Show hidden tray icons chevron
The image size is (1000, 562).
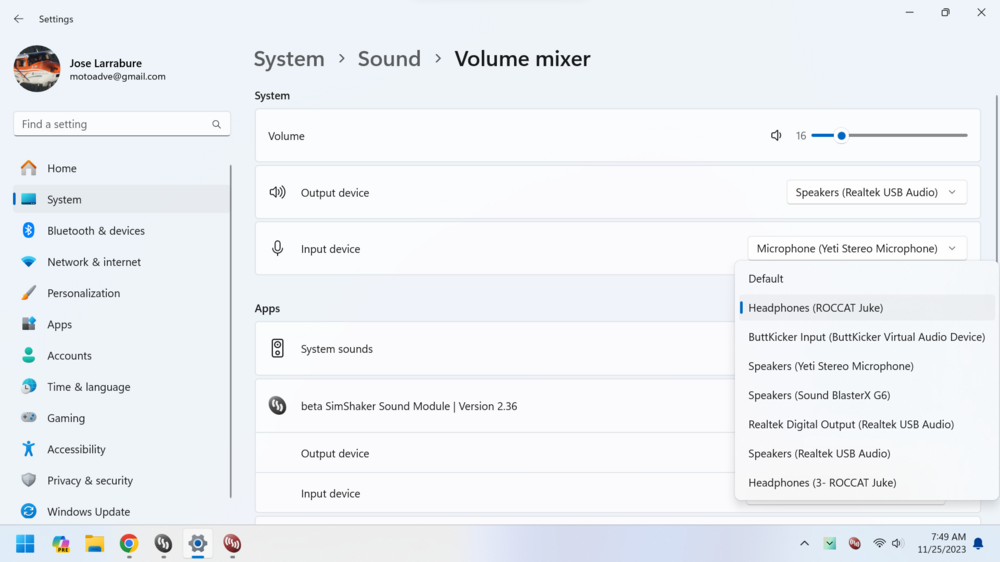coord(804,544)
